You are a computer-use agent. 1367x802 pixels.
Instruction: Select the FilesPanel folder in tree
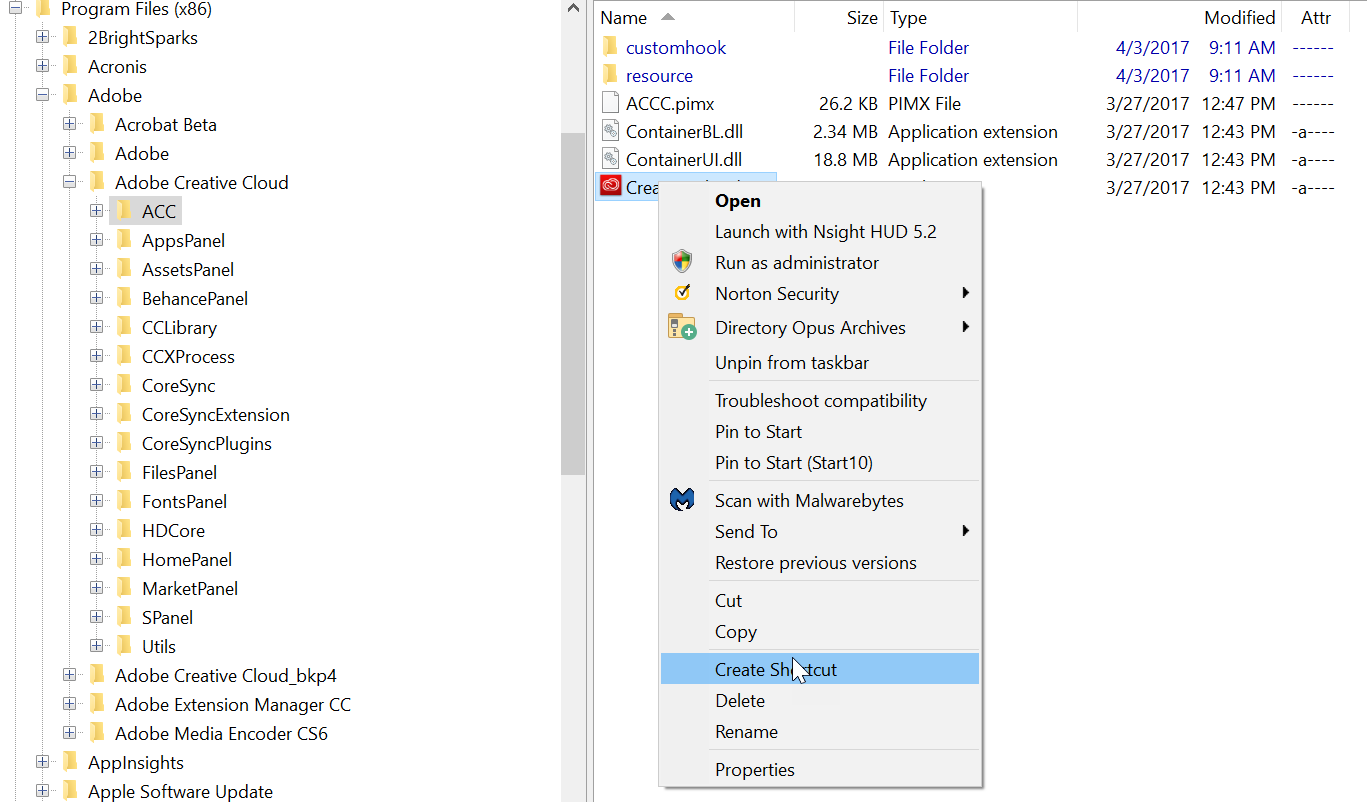point(180,472)
